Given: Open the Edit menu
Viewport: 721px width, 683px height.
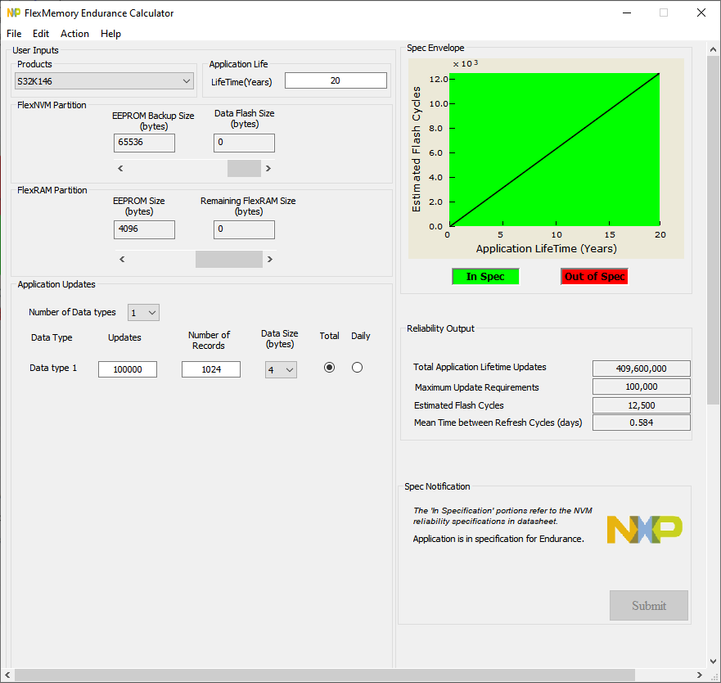Looking at the screenshot, I should coord(40,34).
